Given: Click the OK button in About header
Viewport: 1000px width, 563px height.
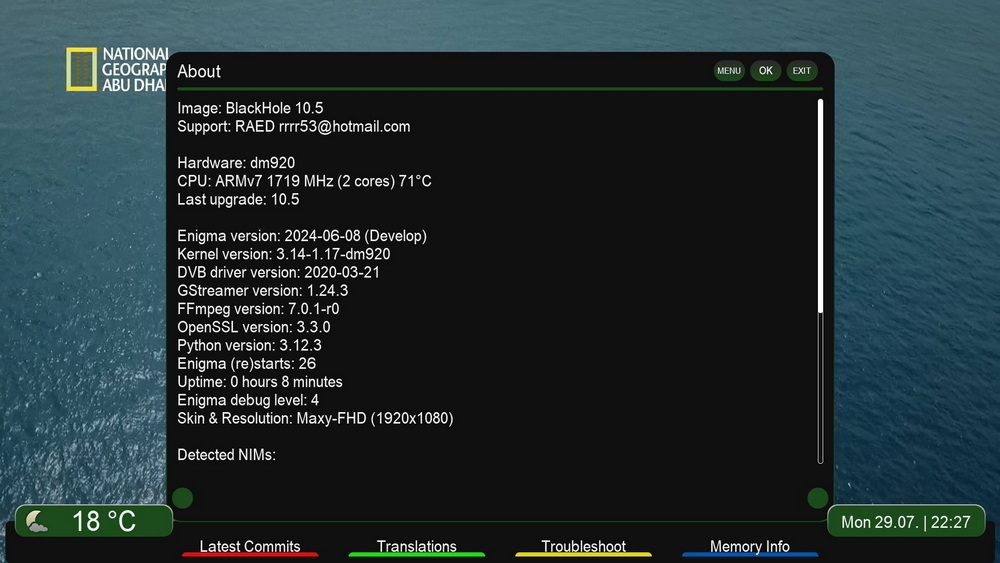Looking at the screenshot, I should click(x=765, y=71).
